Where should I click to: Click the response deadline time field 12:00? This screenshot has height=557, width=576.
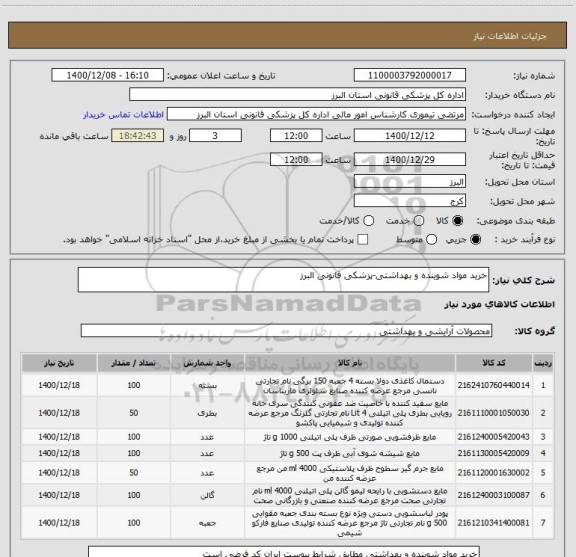[x=296, y=136]
